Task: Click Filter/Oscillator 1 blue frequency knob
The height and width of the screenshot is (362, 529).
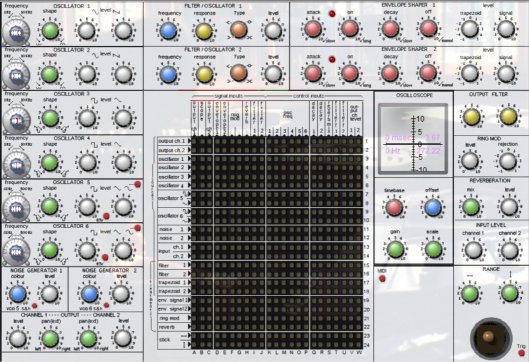Action: (x=168, y=31)
